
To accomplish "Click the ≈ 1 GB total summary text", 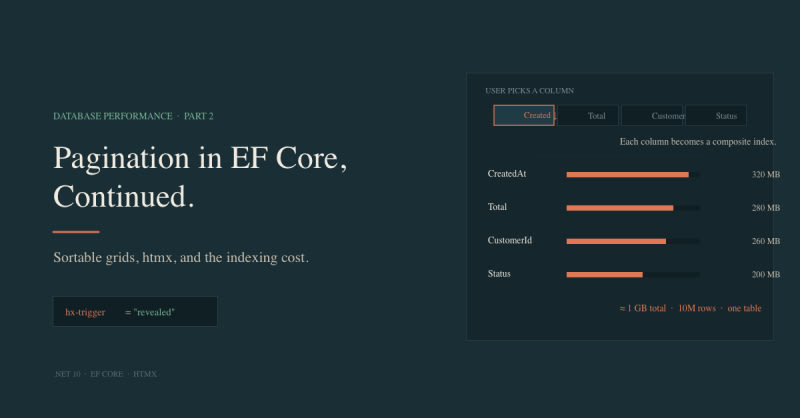I will (643, 308).
